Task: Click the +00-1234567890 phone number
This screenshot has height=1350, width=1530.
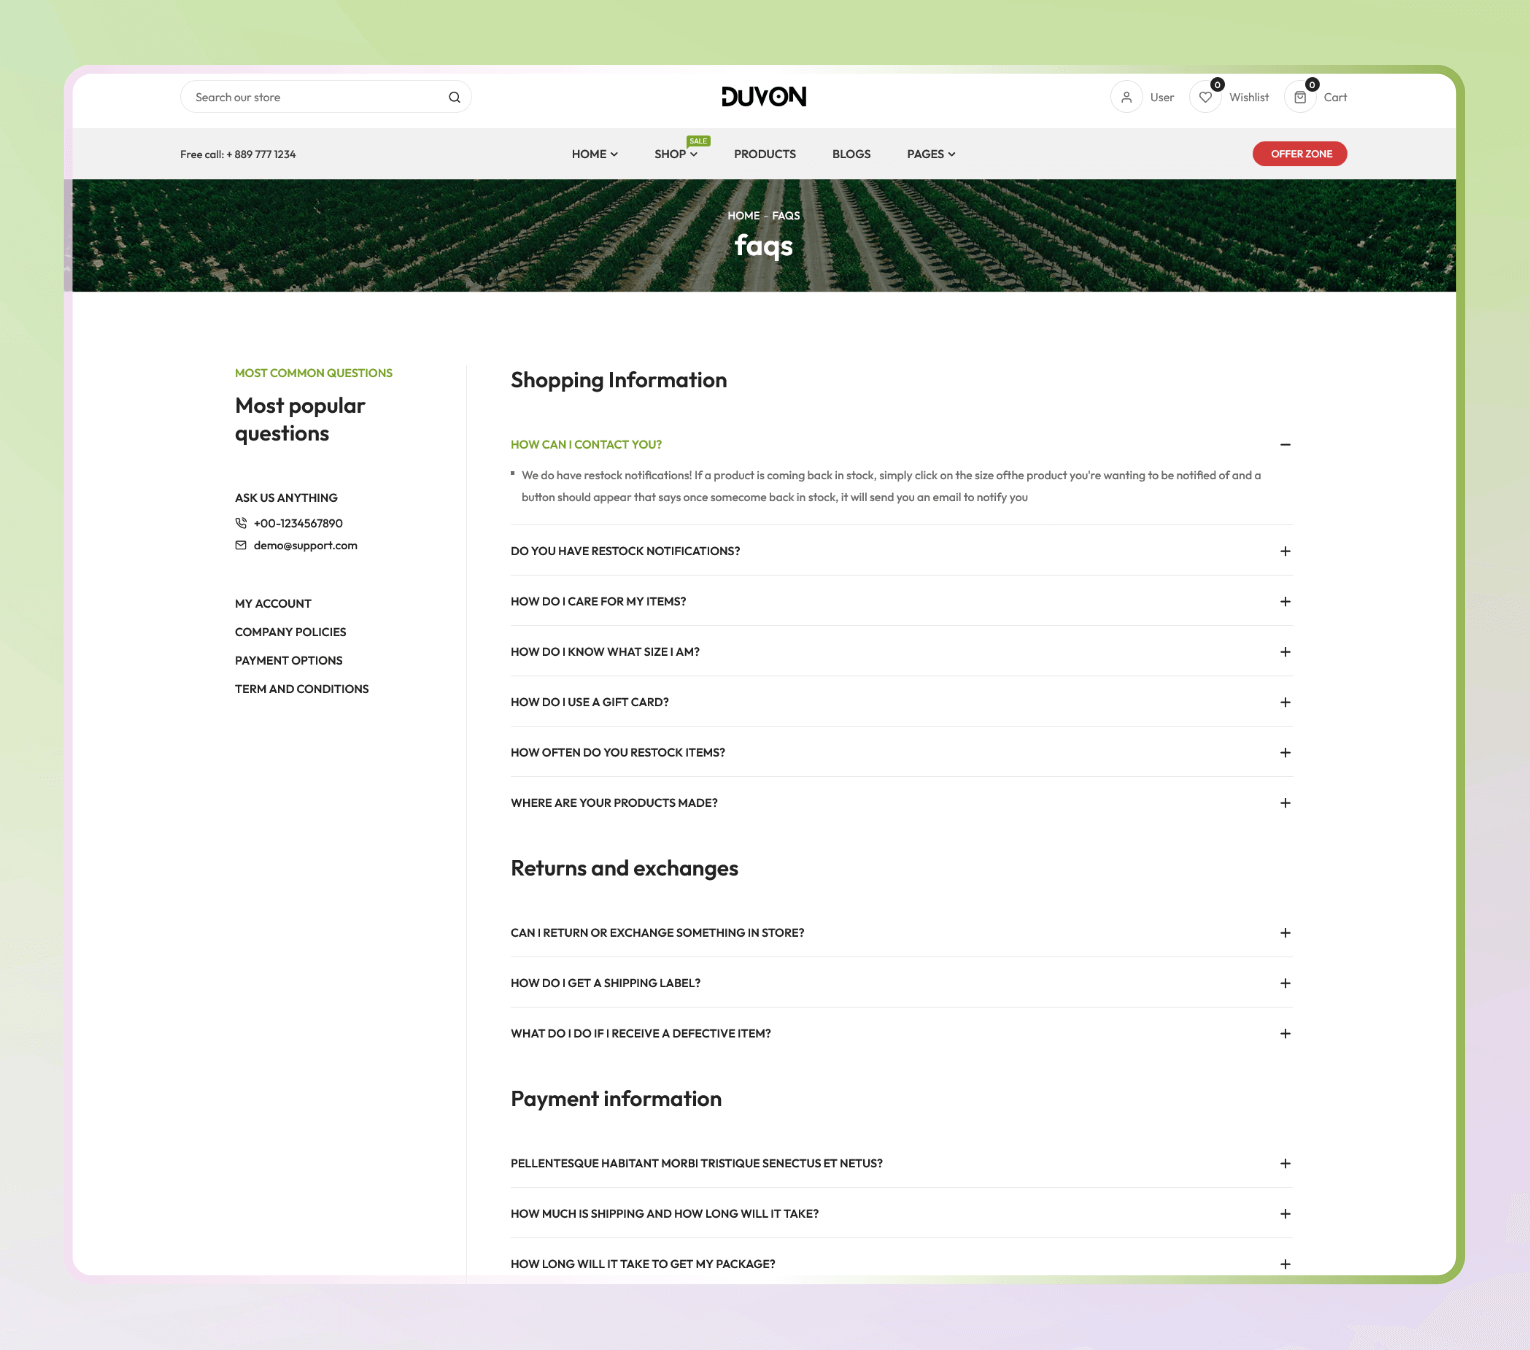Action: coord(298,523)
